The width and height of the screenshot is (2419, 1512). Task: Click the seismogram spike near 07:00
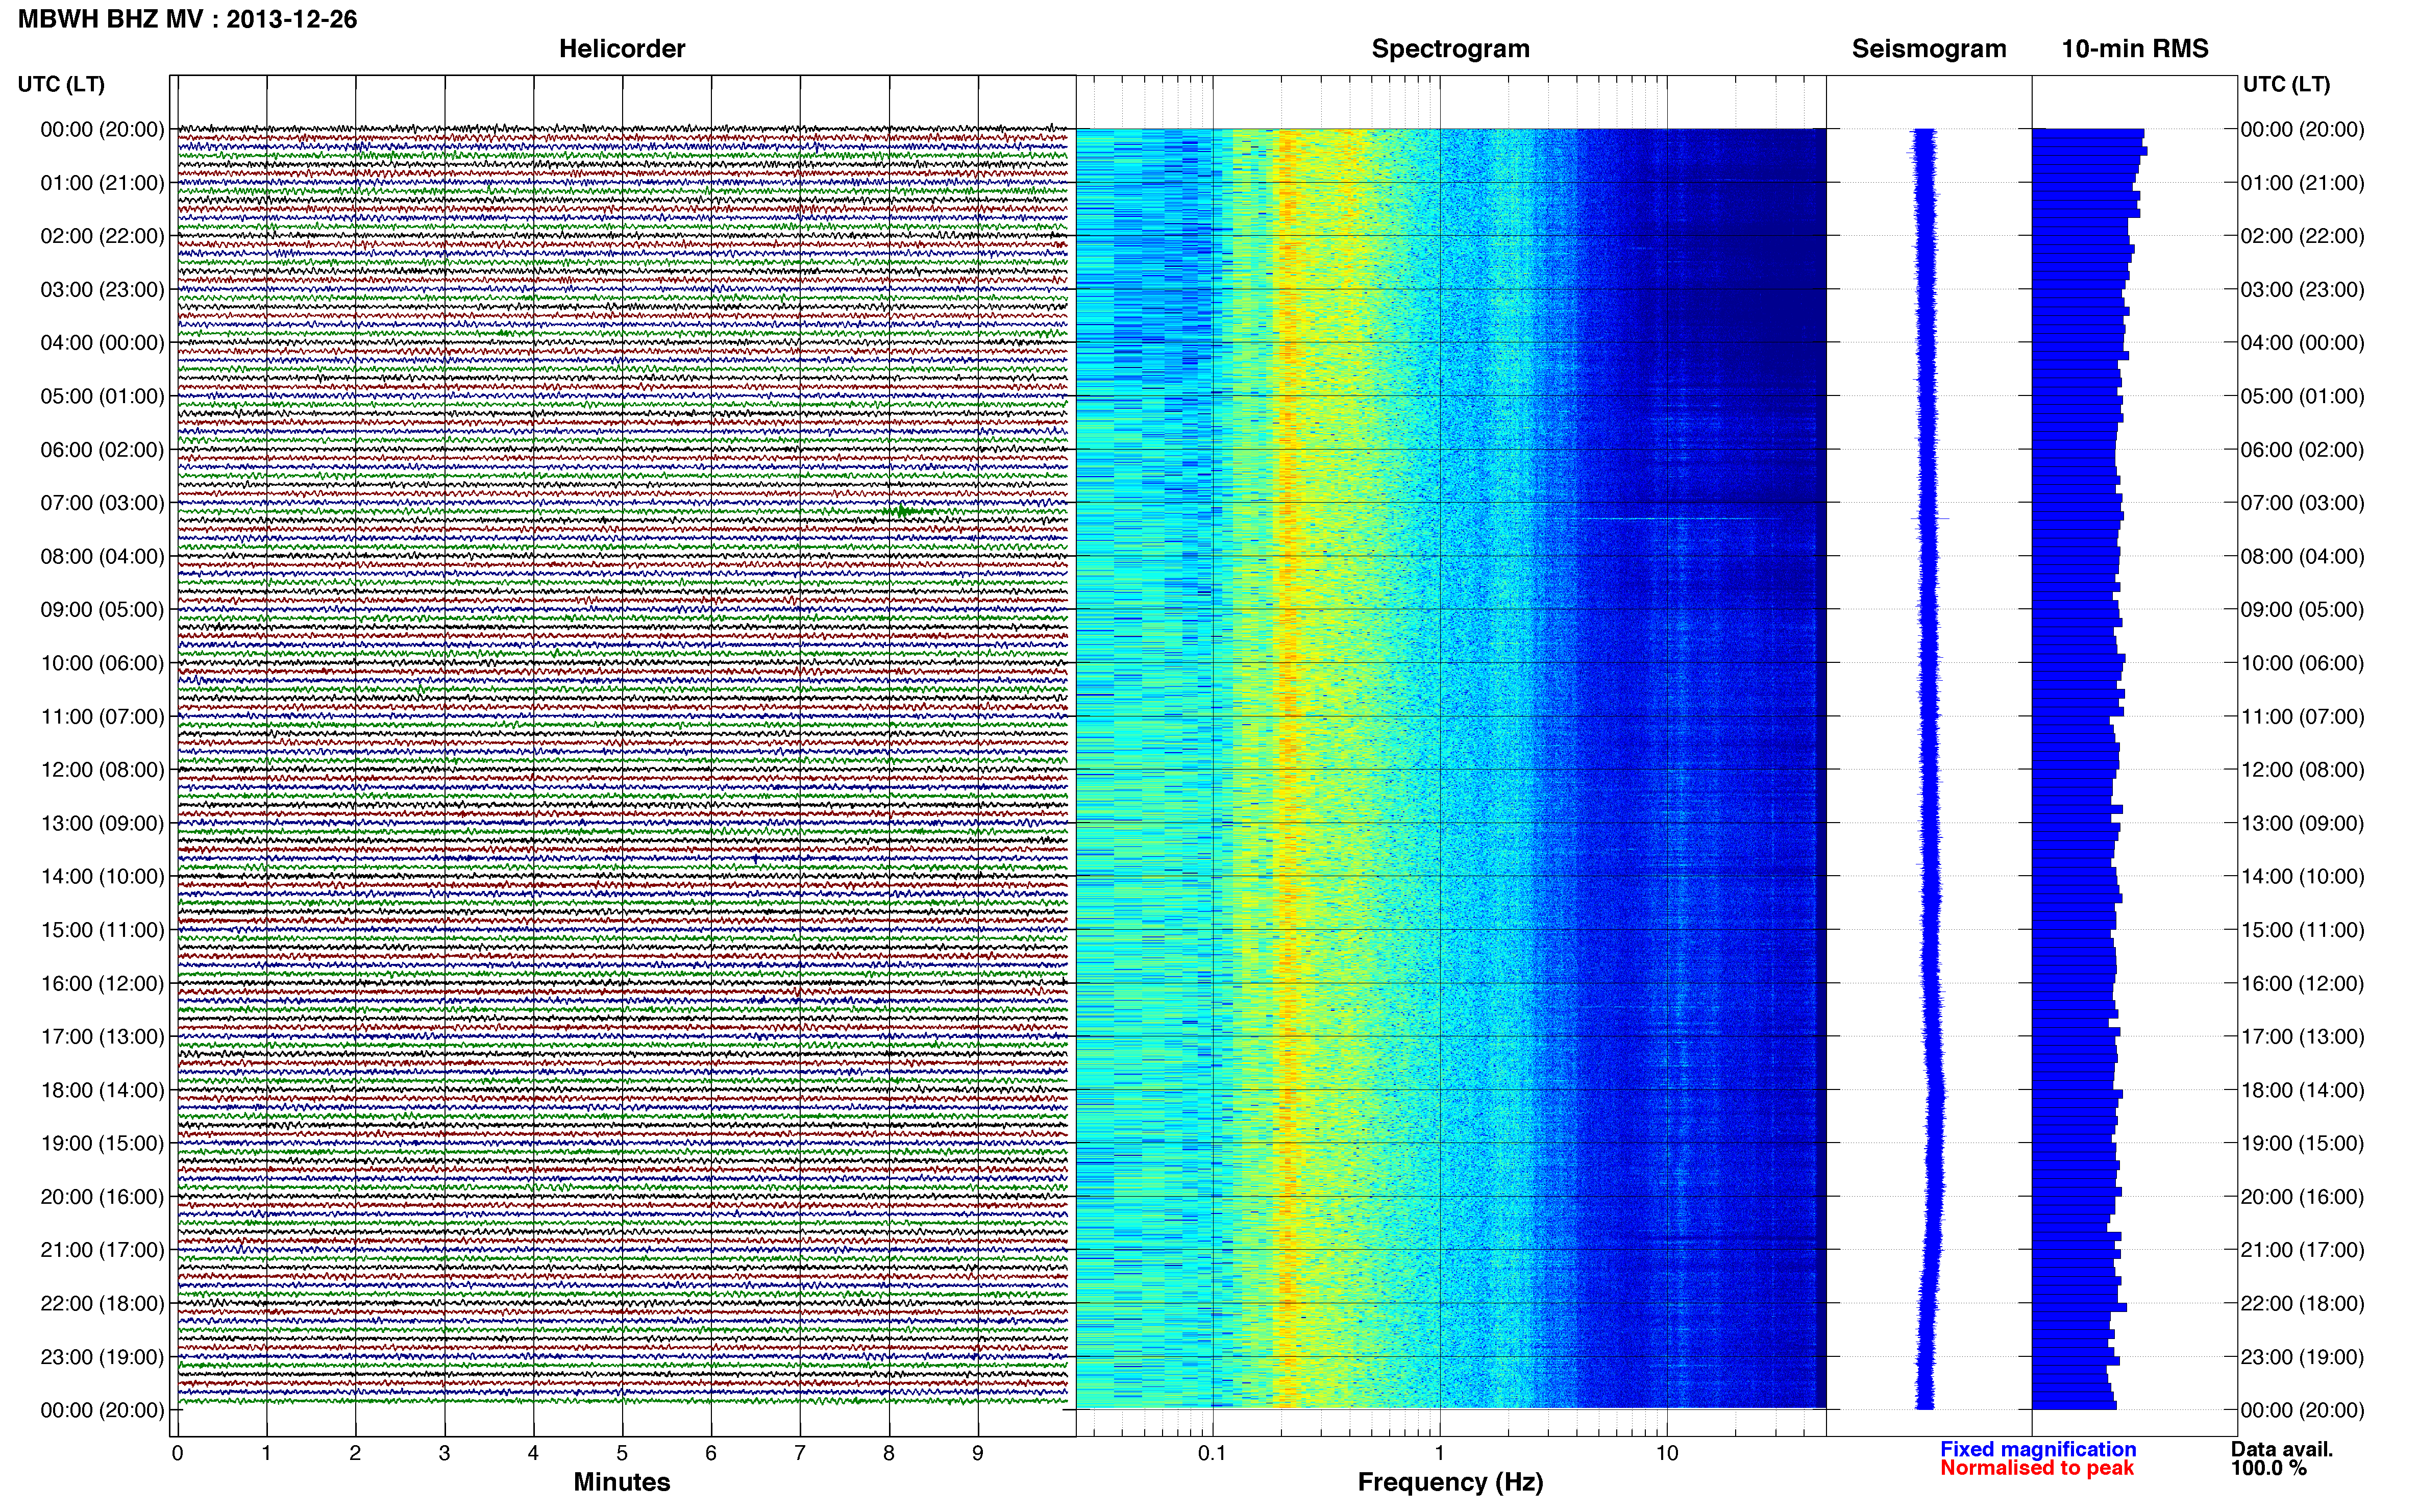point(1930,518)
